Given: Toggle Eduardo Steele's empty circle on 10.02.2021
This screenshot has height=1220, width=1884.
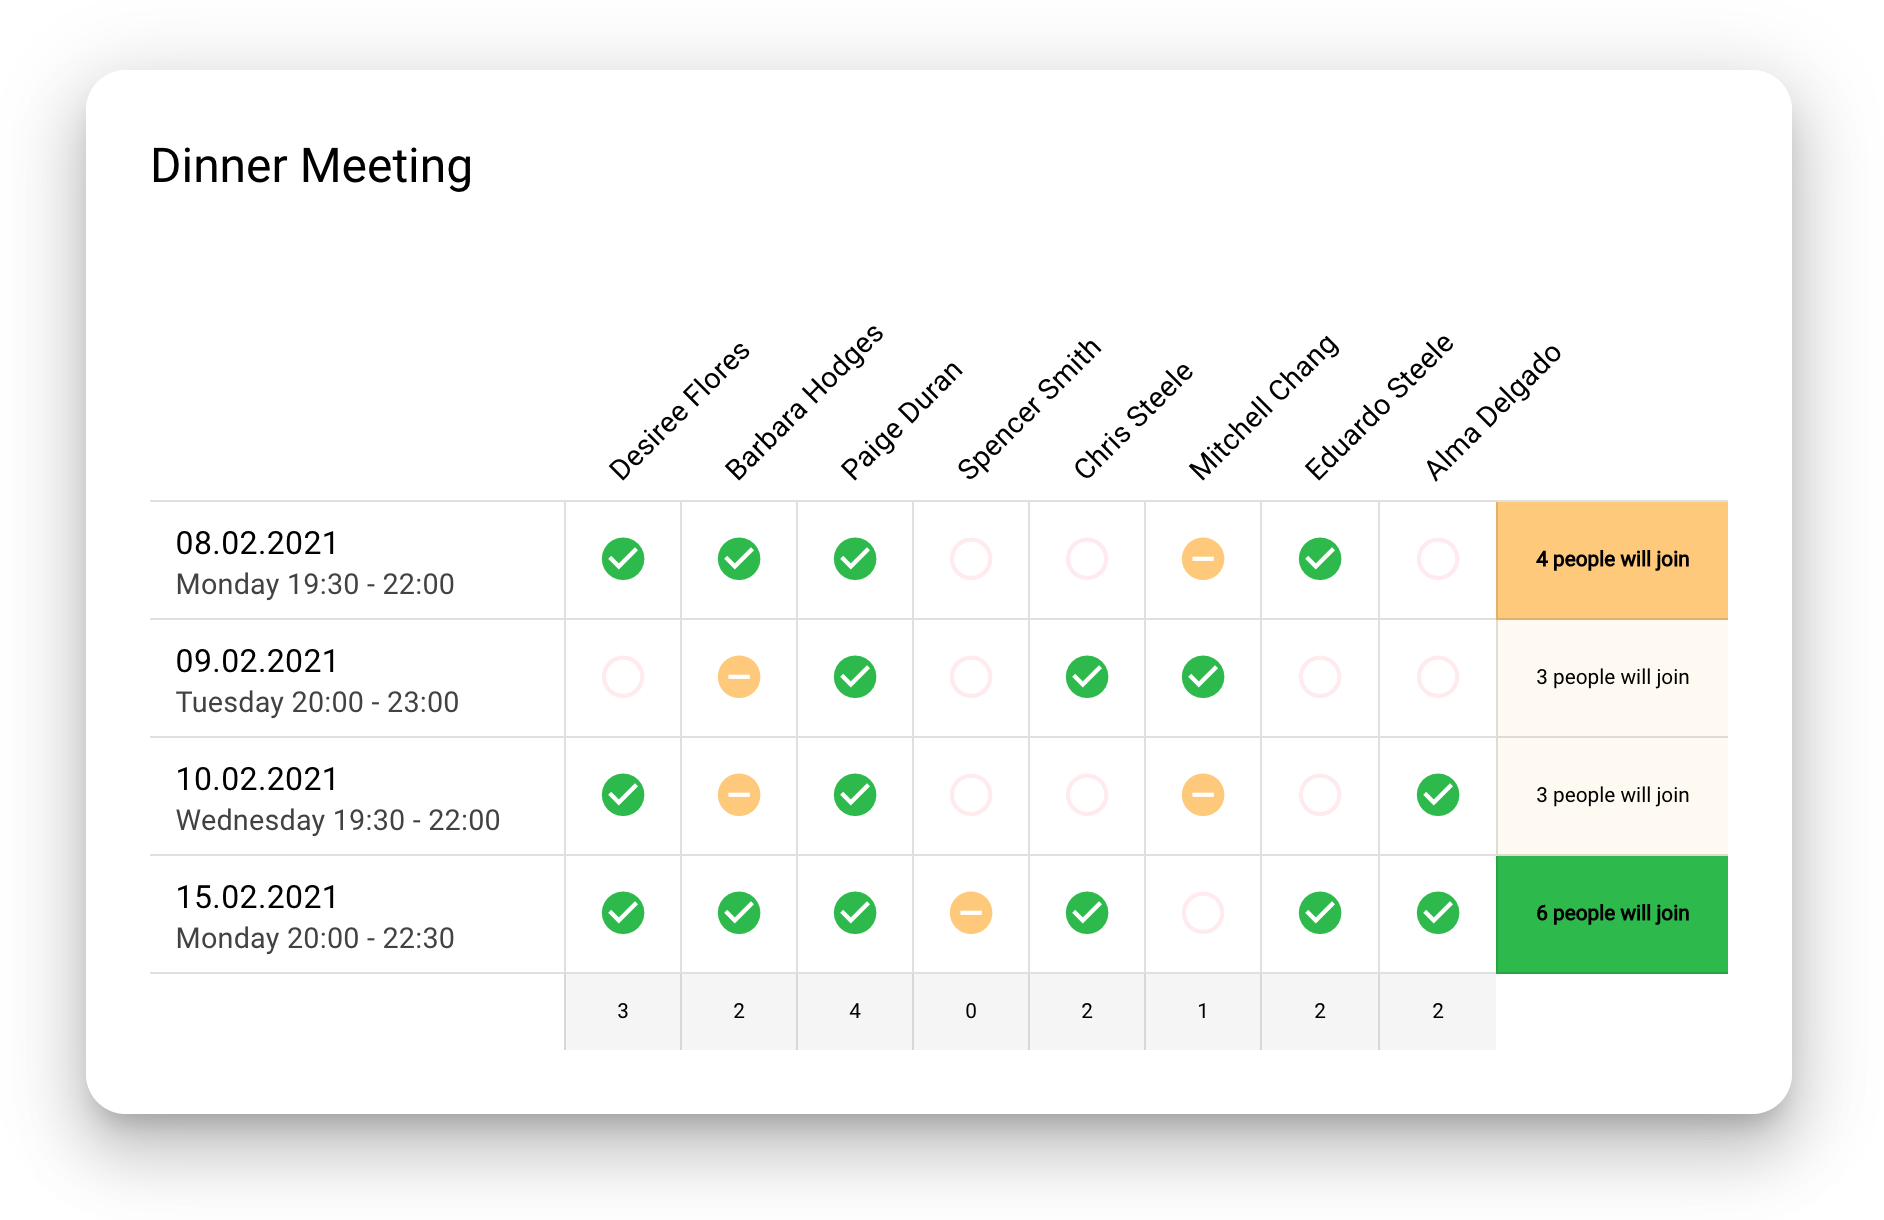Looking at the screenshot, I should 1320,795.
